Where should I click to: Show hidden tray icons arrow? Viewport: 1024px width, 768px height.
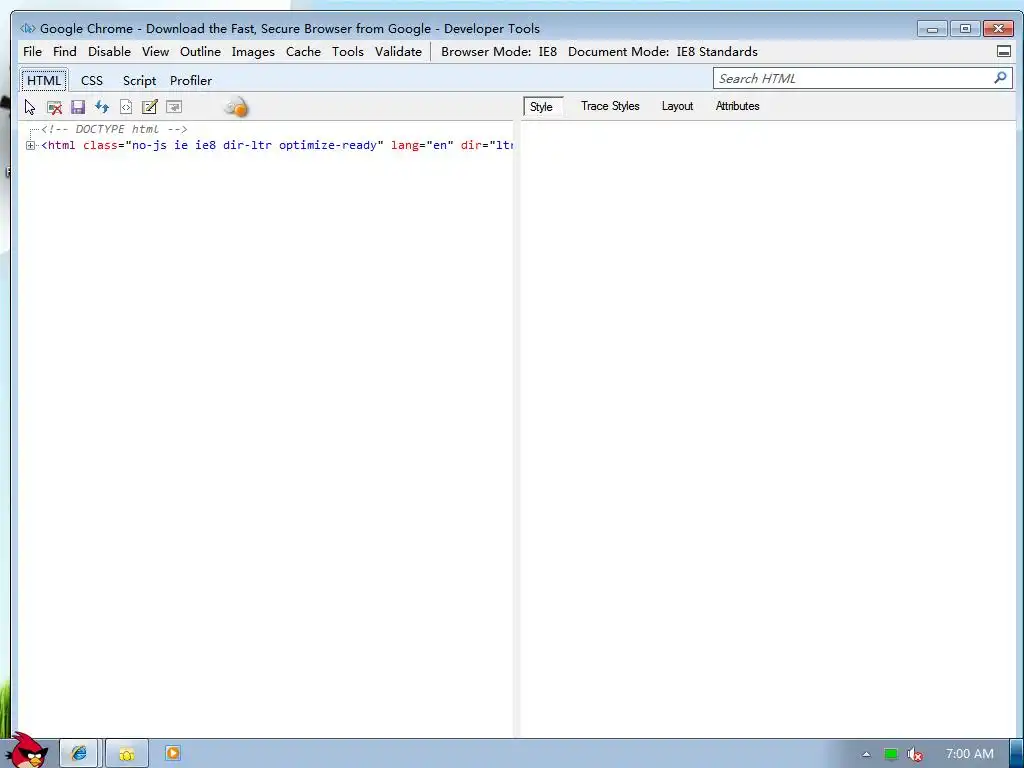(867, 754)
